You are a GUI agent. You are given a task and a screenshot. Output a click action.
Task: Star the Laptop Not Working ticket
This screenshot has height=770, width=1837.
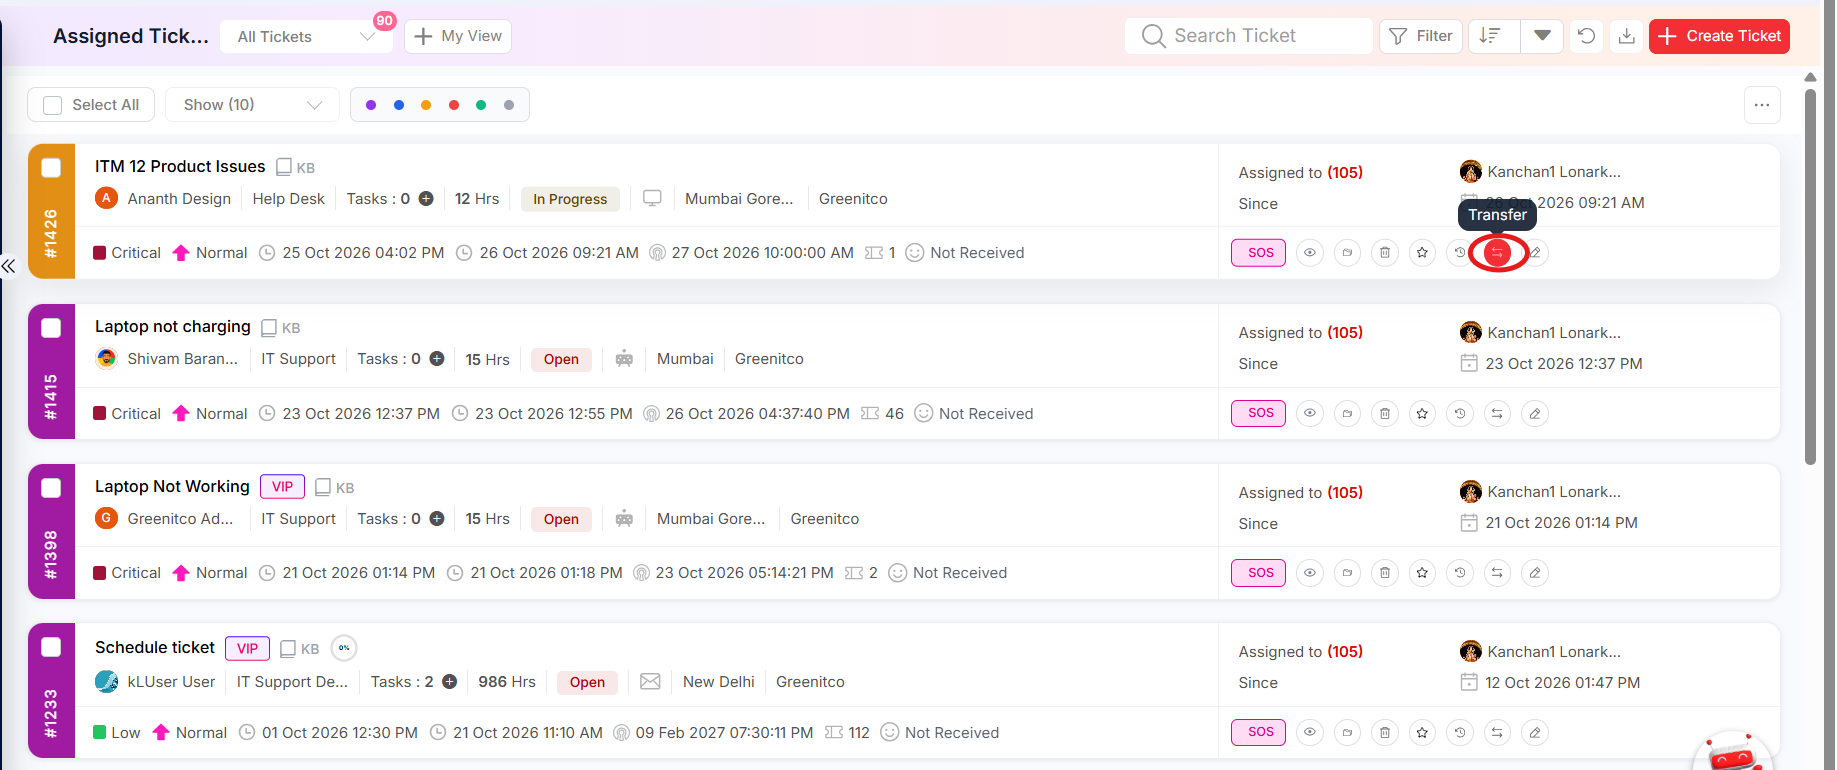click(1422, 573)
